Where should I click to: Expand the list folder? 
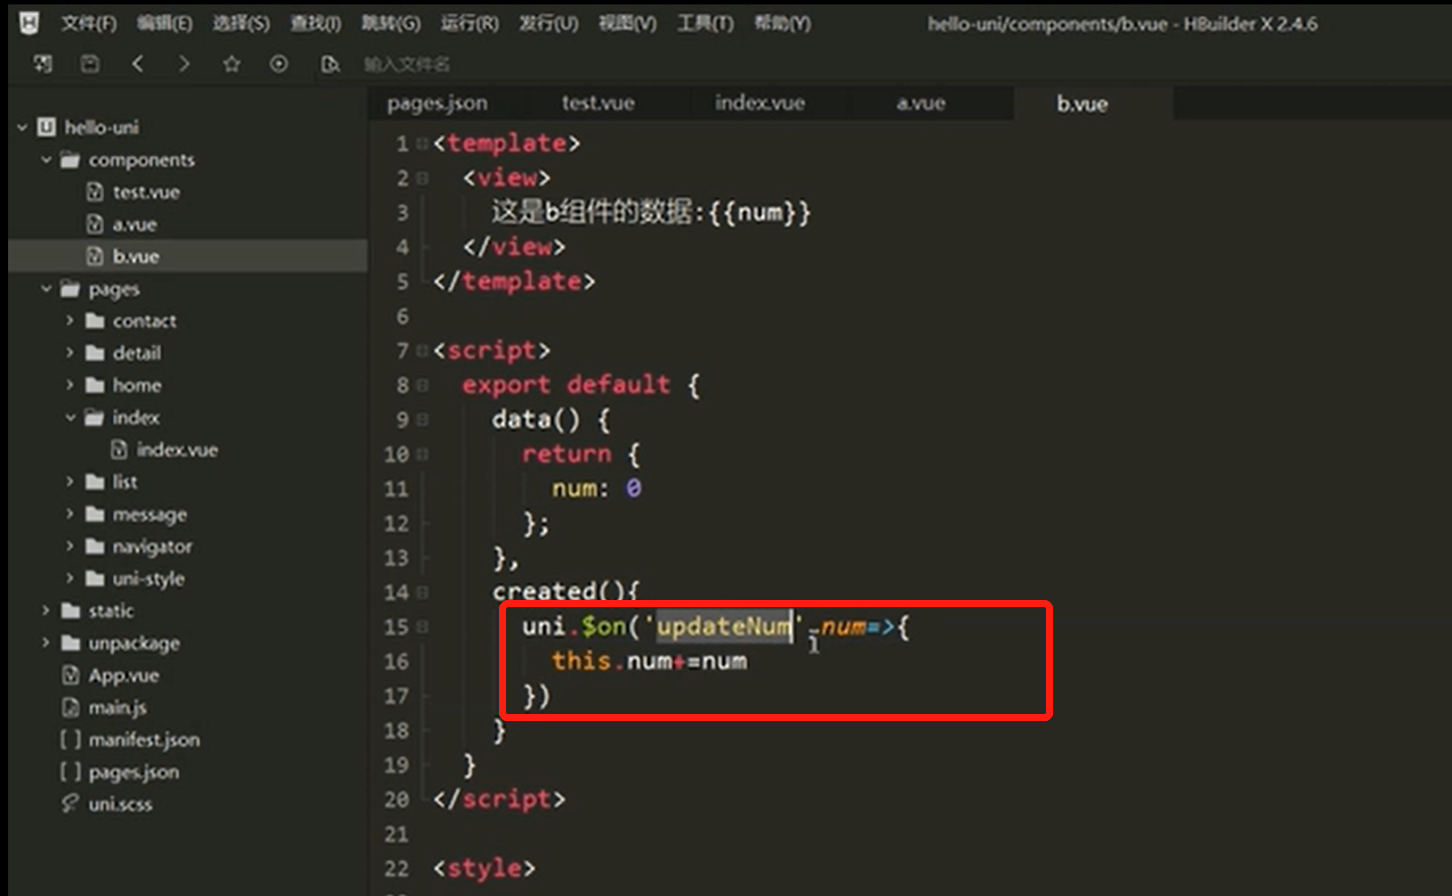pos(70,482)
